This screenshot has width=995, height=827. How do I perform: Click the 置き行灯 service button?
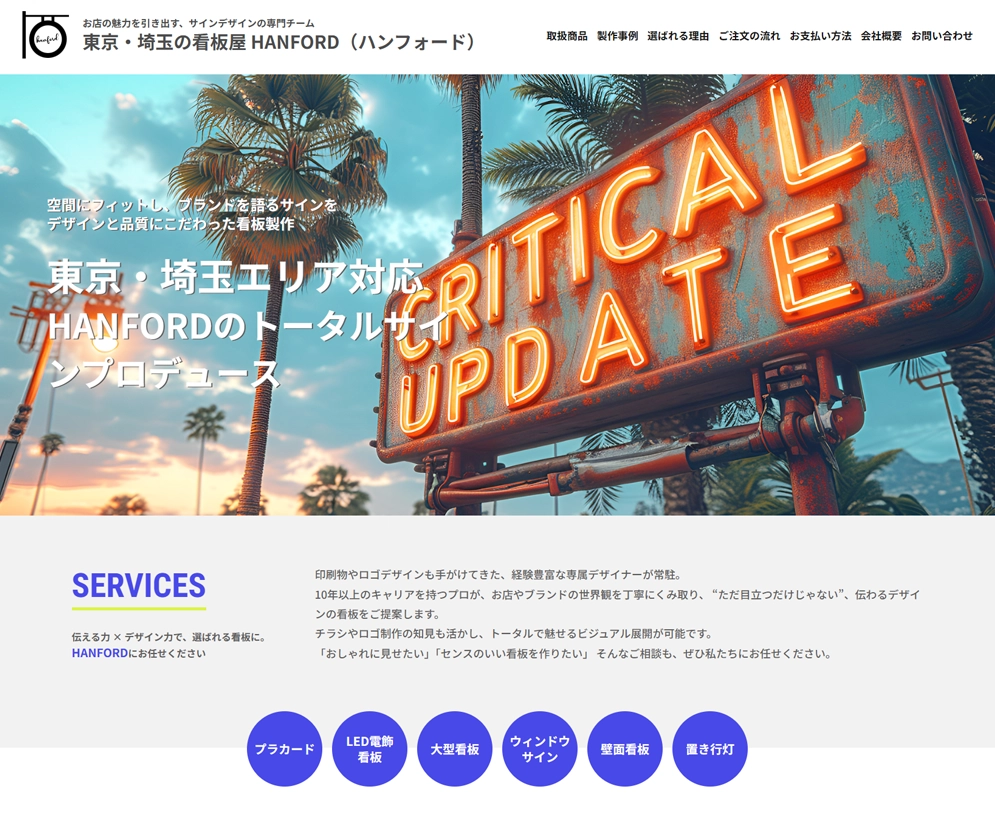click(x=710, y=749)
